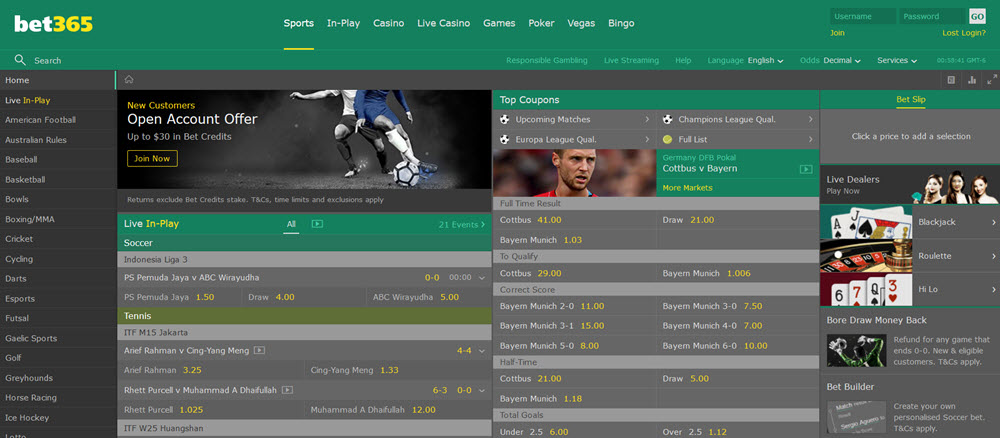Click stream icon beside Arief Rahman match
This screenshot has width=1000, height=438.
pyautogui.click(x=260, y=350)
